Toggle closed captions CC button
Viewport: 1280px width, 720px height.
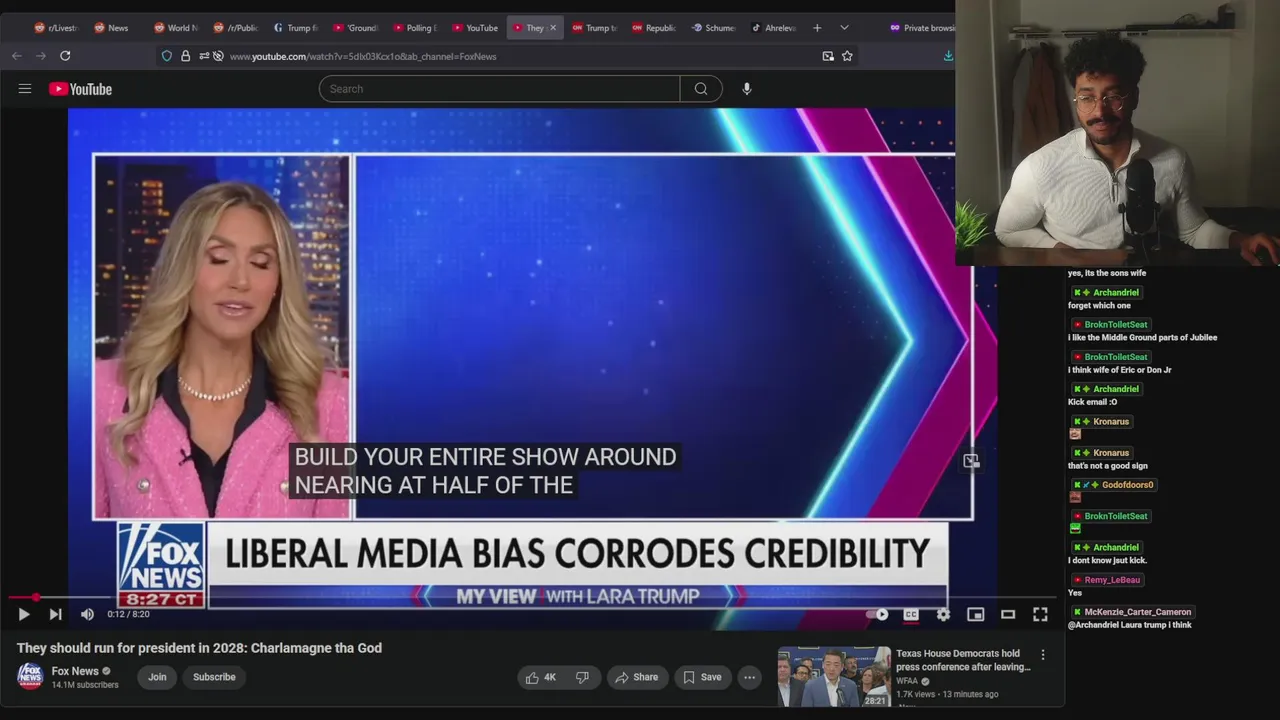(x=911, y=614)
